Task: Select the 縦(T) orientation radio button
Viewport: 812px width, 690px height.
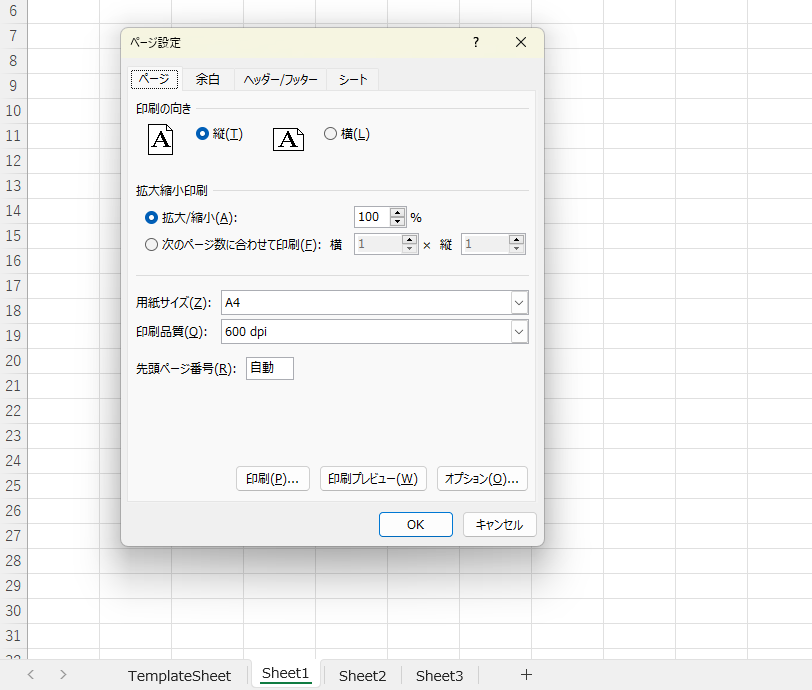Action: click(202, 133)
